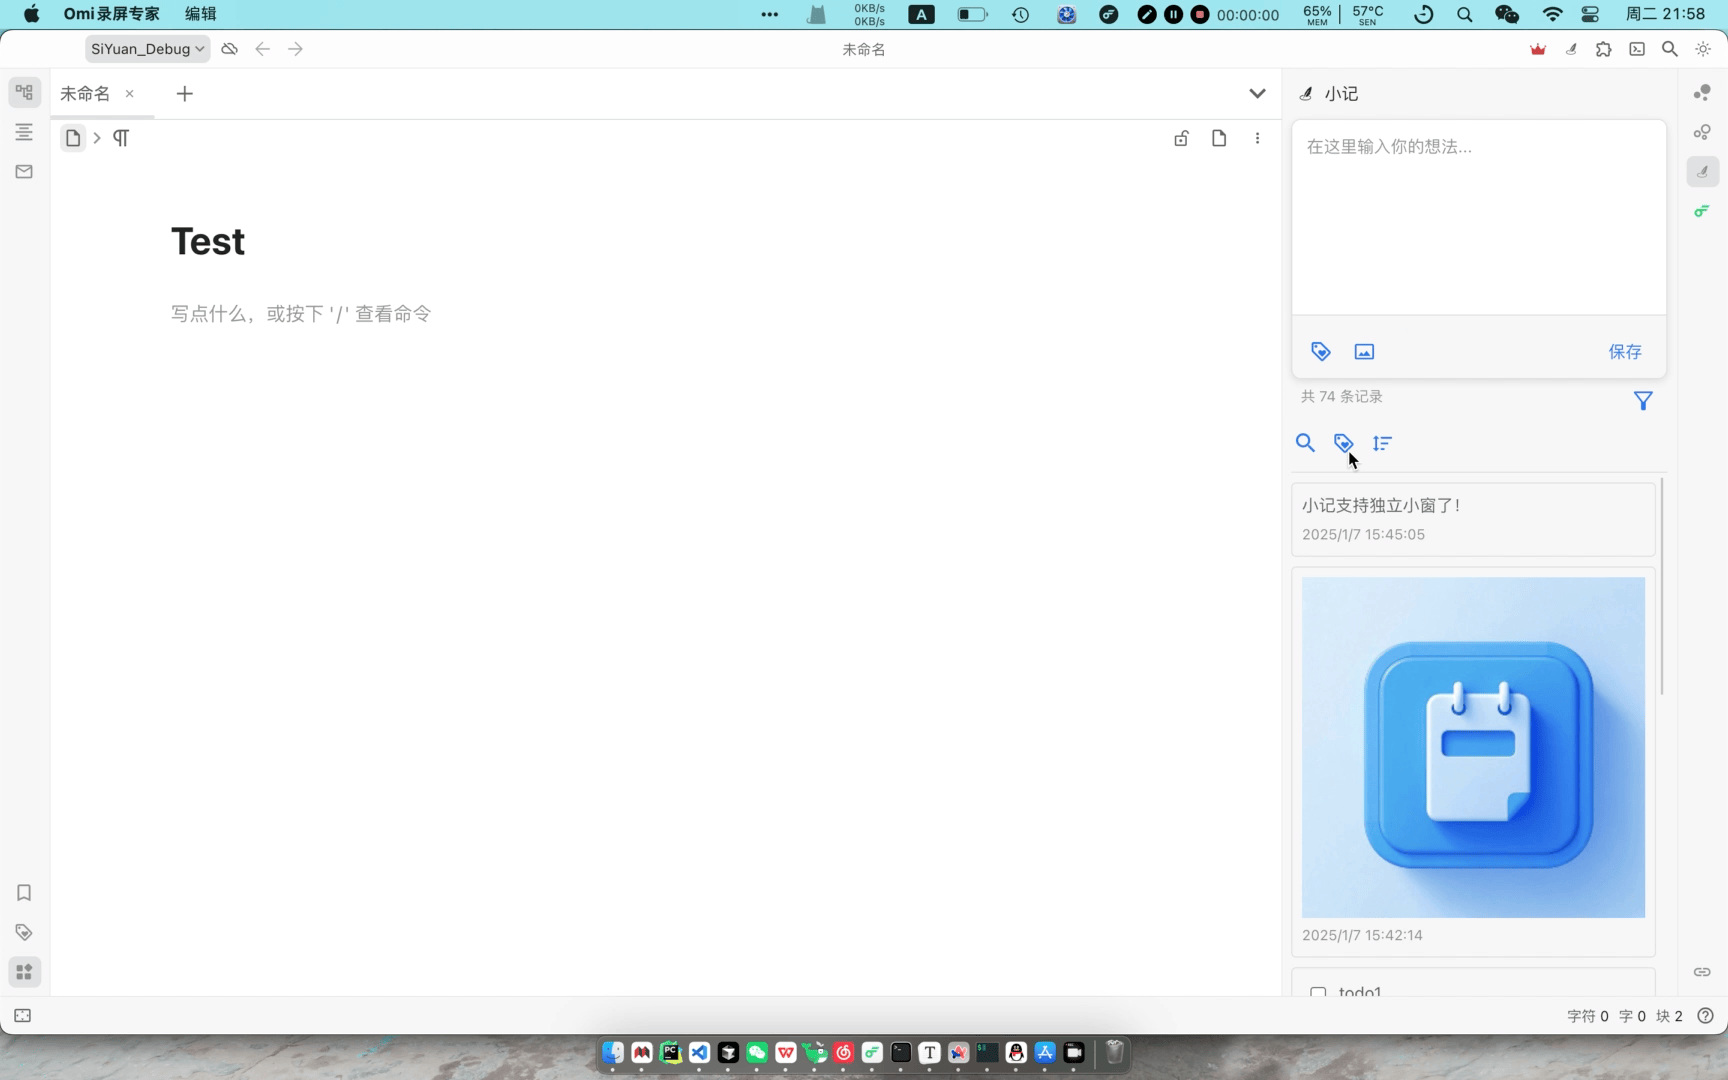This screenshot has height=1080, width=1728.
Task: Check the todo1 checkbox in the records list
Action: [1318, 995]
